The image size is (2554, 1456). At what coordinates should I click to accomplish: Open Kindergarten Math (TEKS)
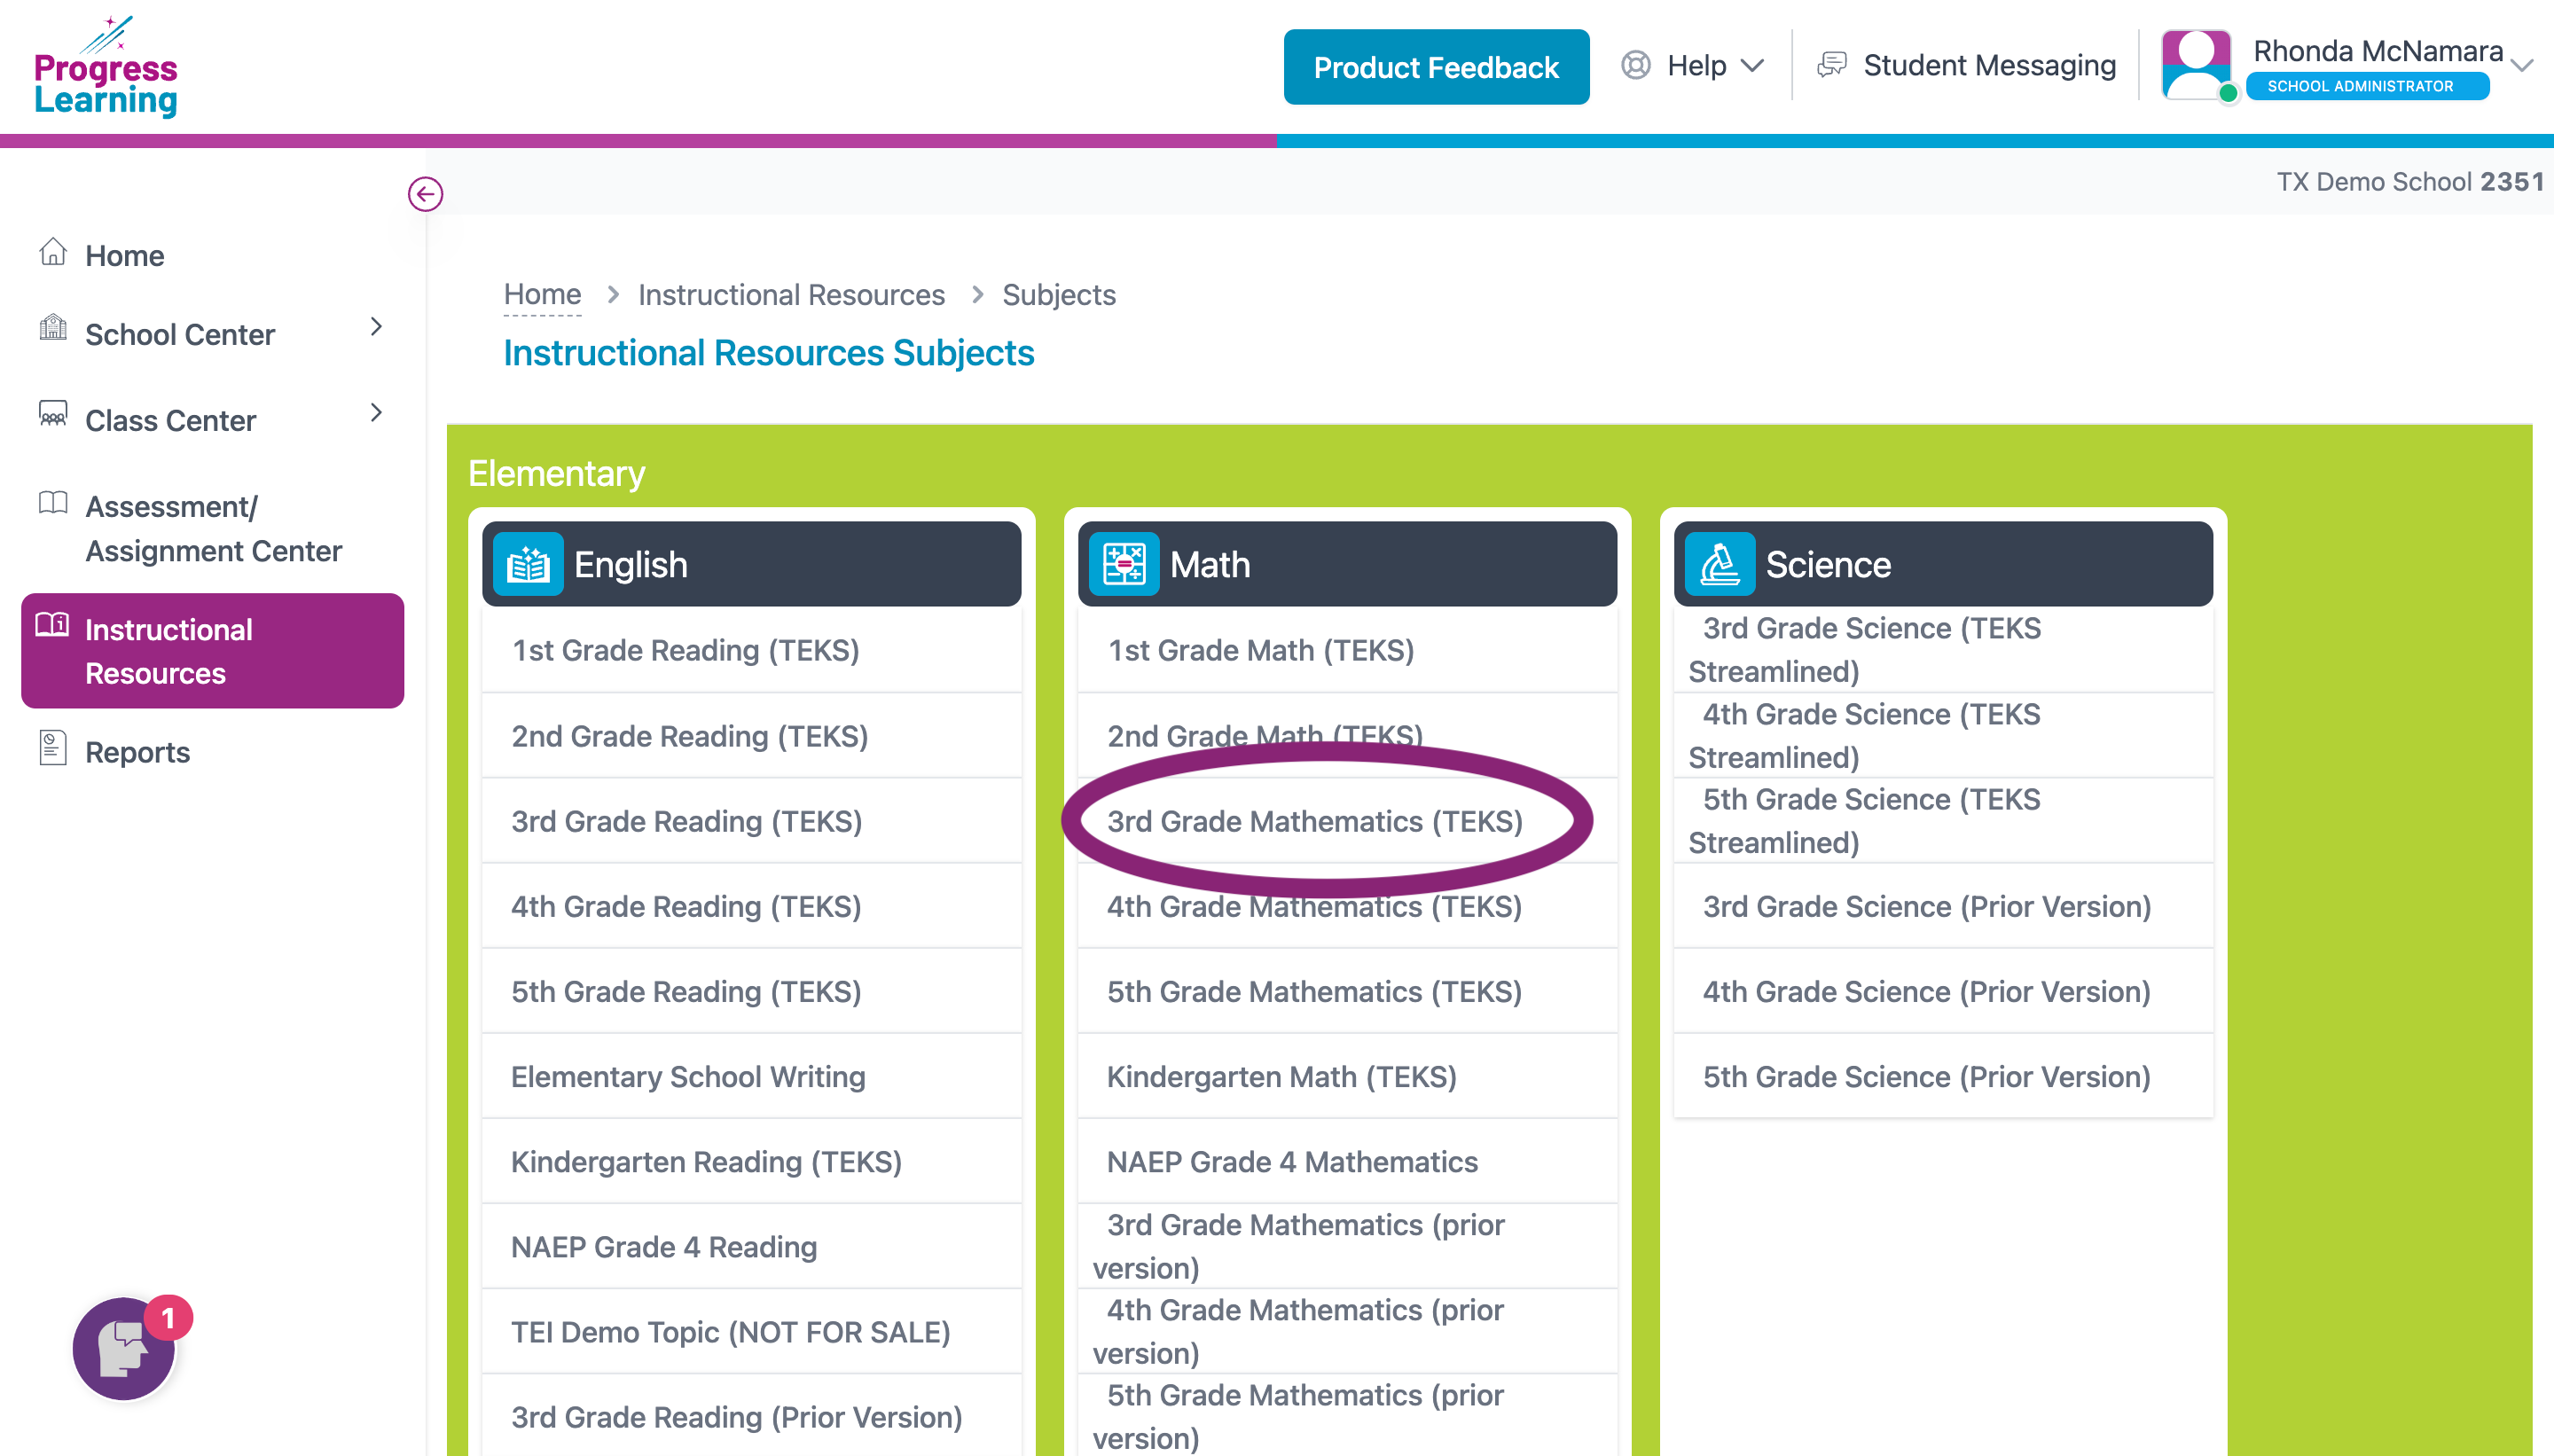(1347, 1076)
